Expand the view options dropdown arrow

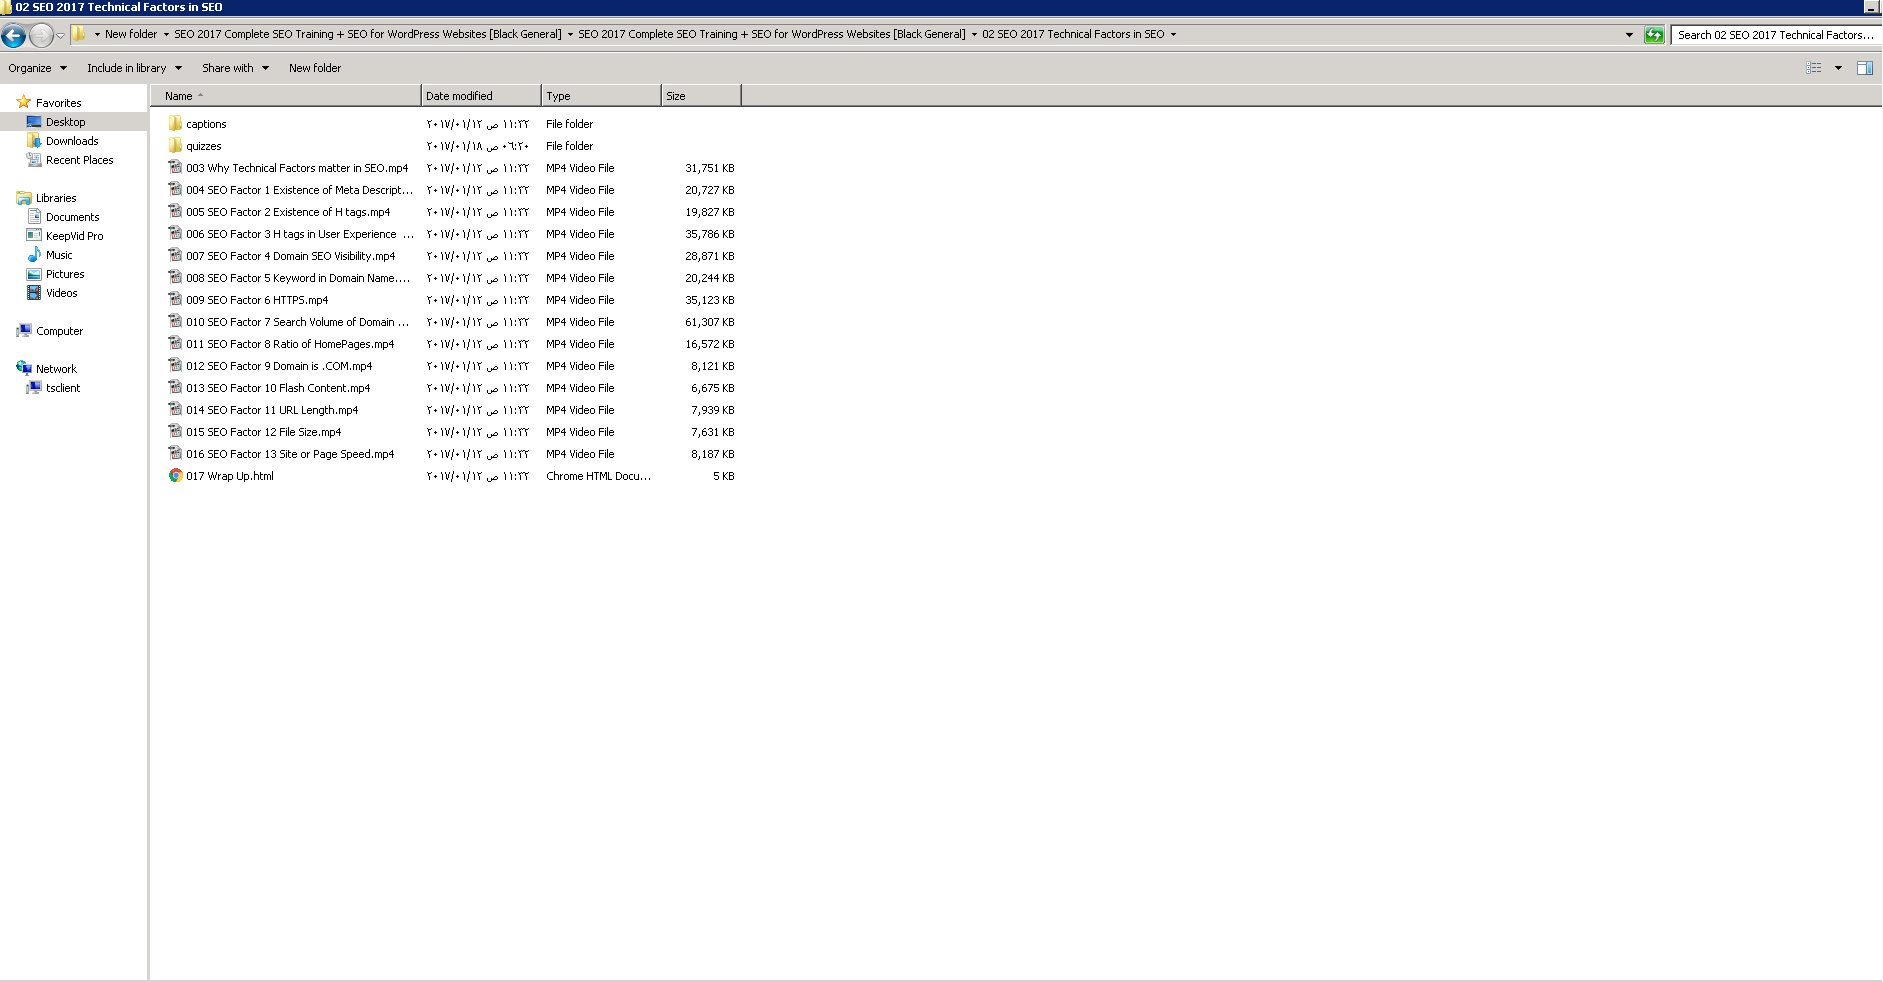click(x=1838, y=68)
